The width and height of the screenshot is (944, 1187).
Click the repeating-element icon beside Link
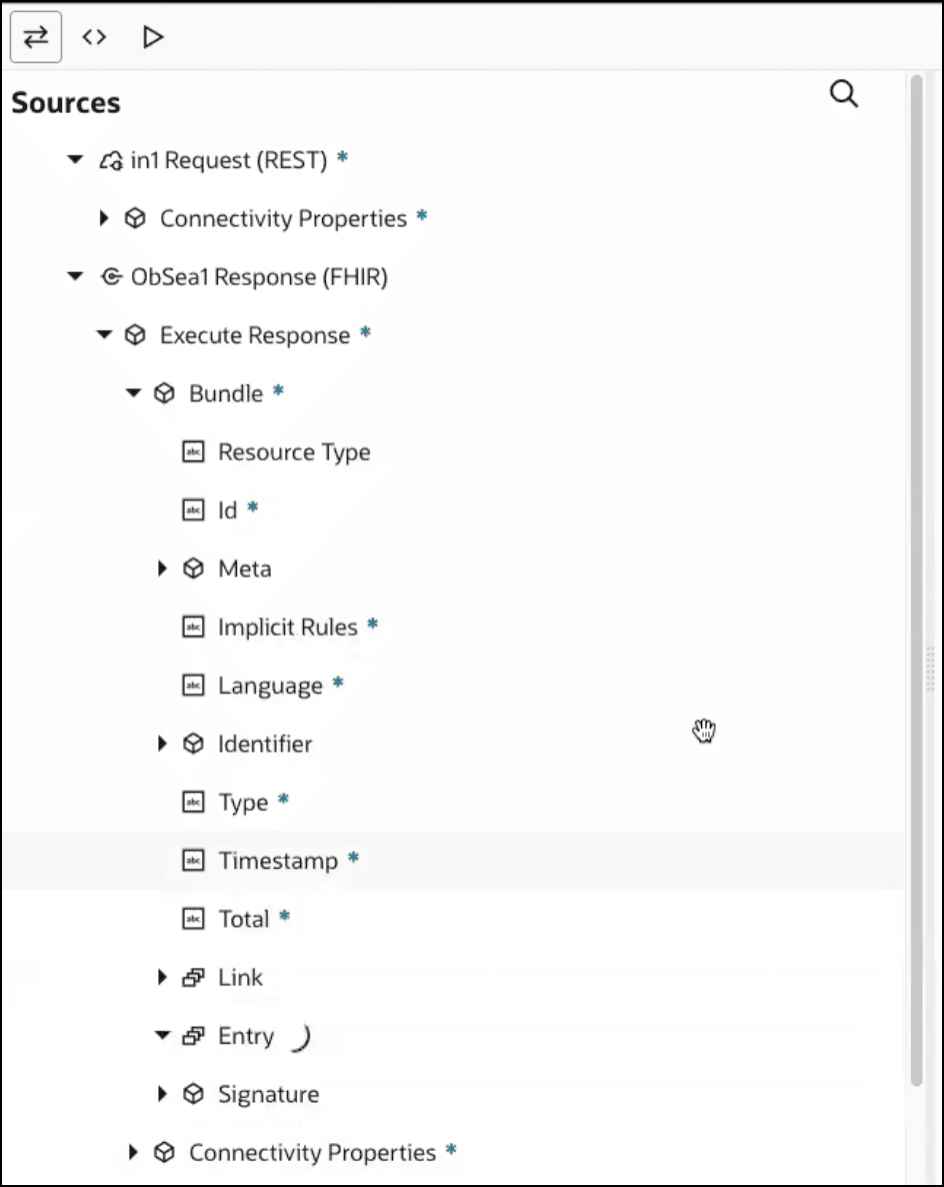tap(193, 977)
